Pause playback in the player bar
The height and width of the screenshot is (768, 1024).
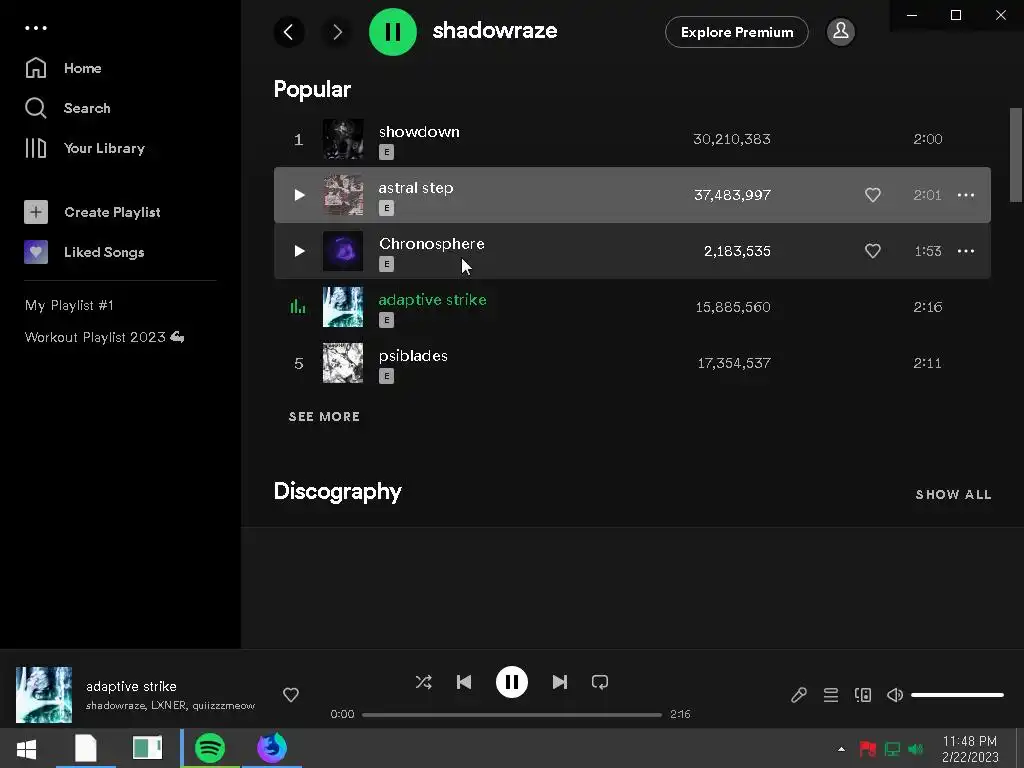click(511, 682)
